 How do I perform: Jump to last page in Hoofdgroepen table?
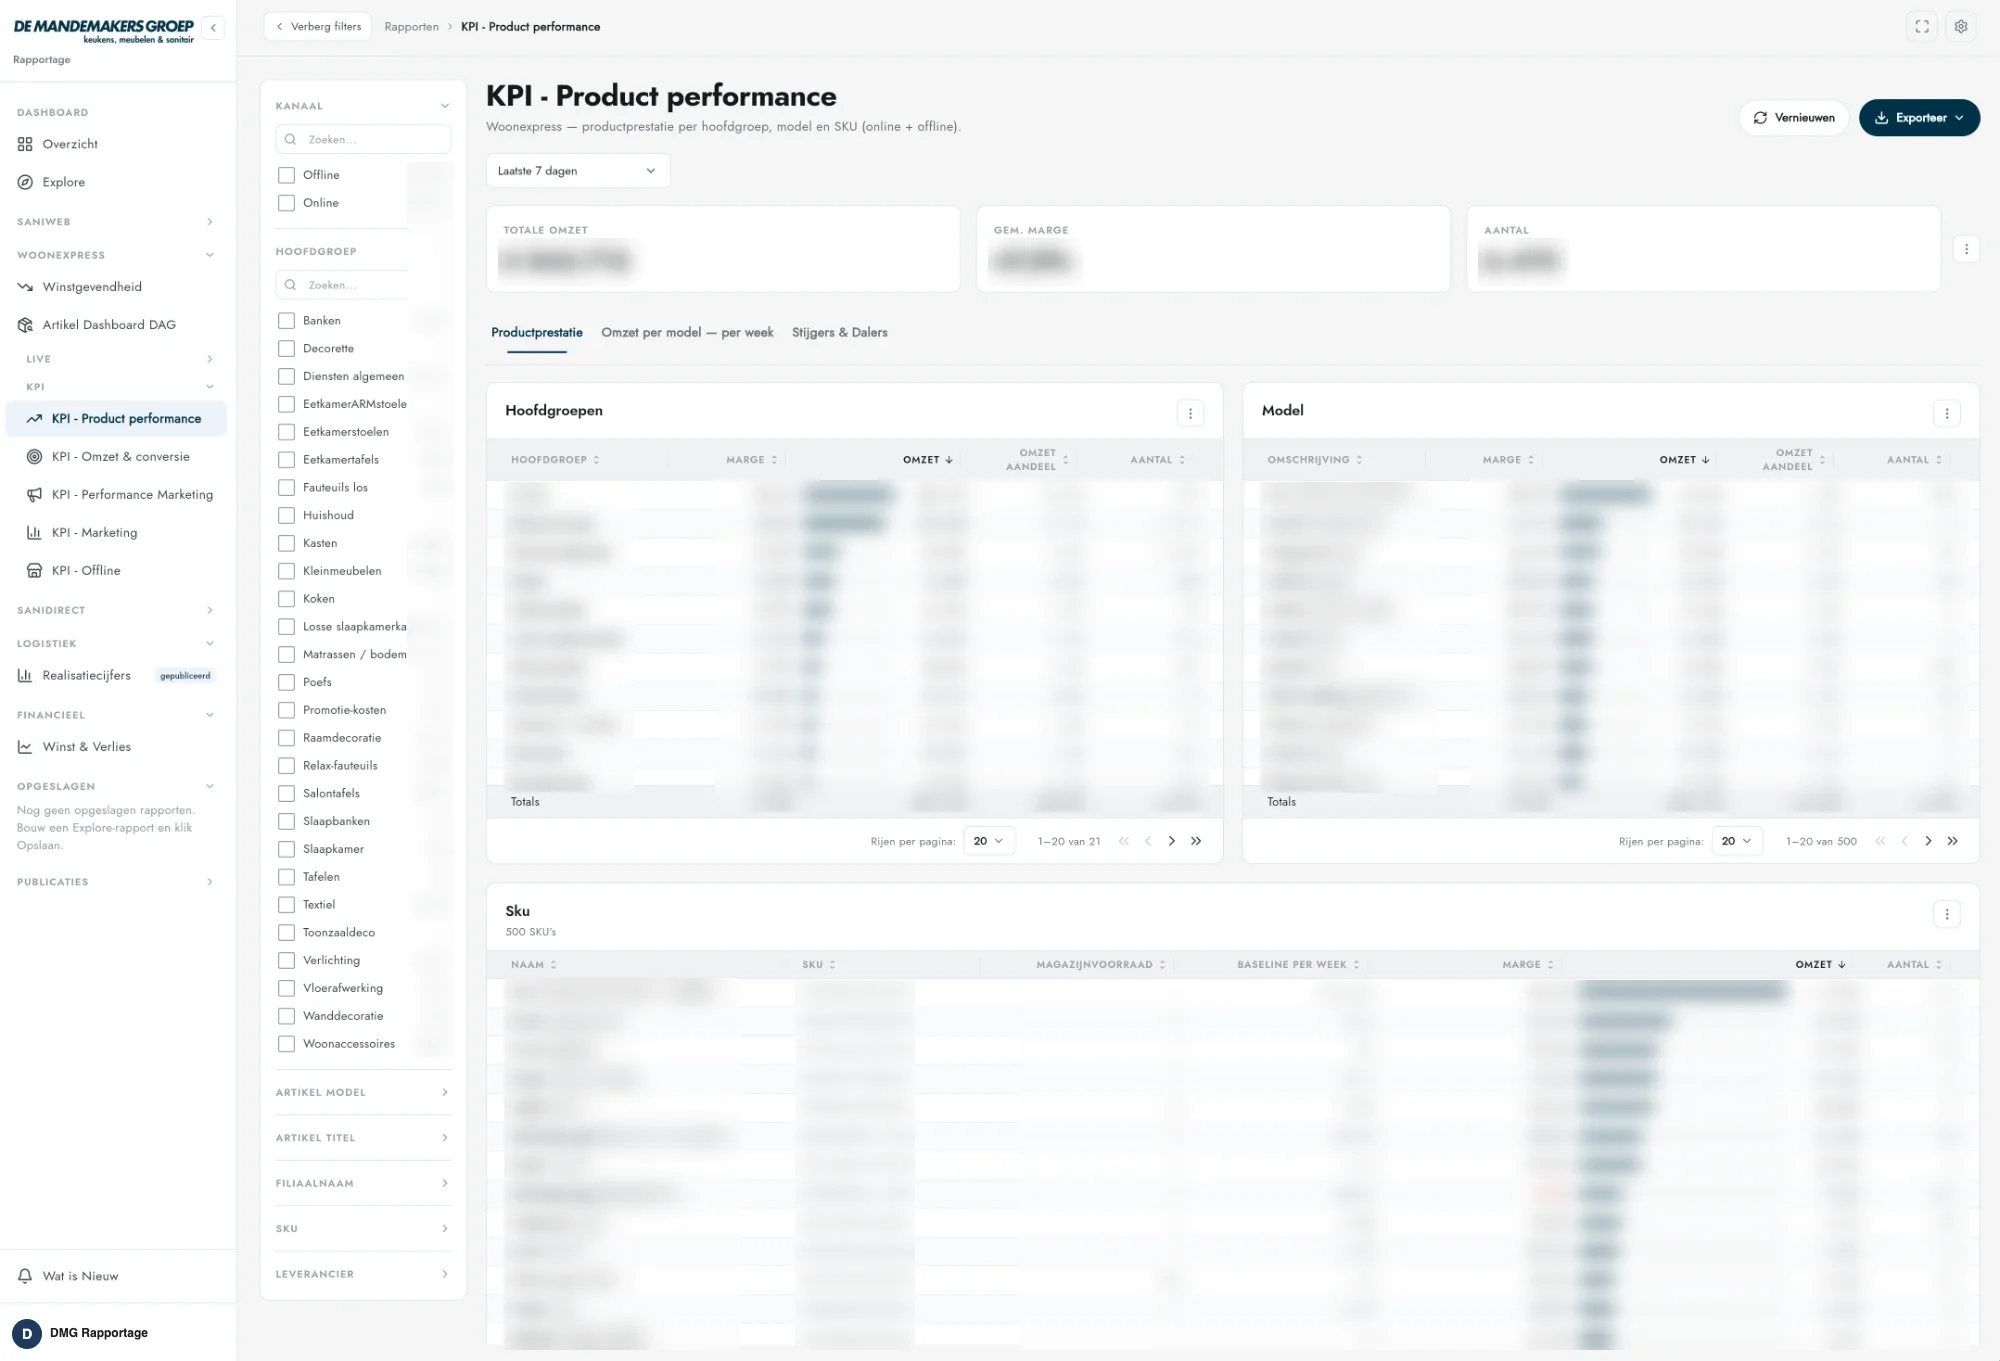click(1196, 841)
